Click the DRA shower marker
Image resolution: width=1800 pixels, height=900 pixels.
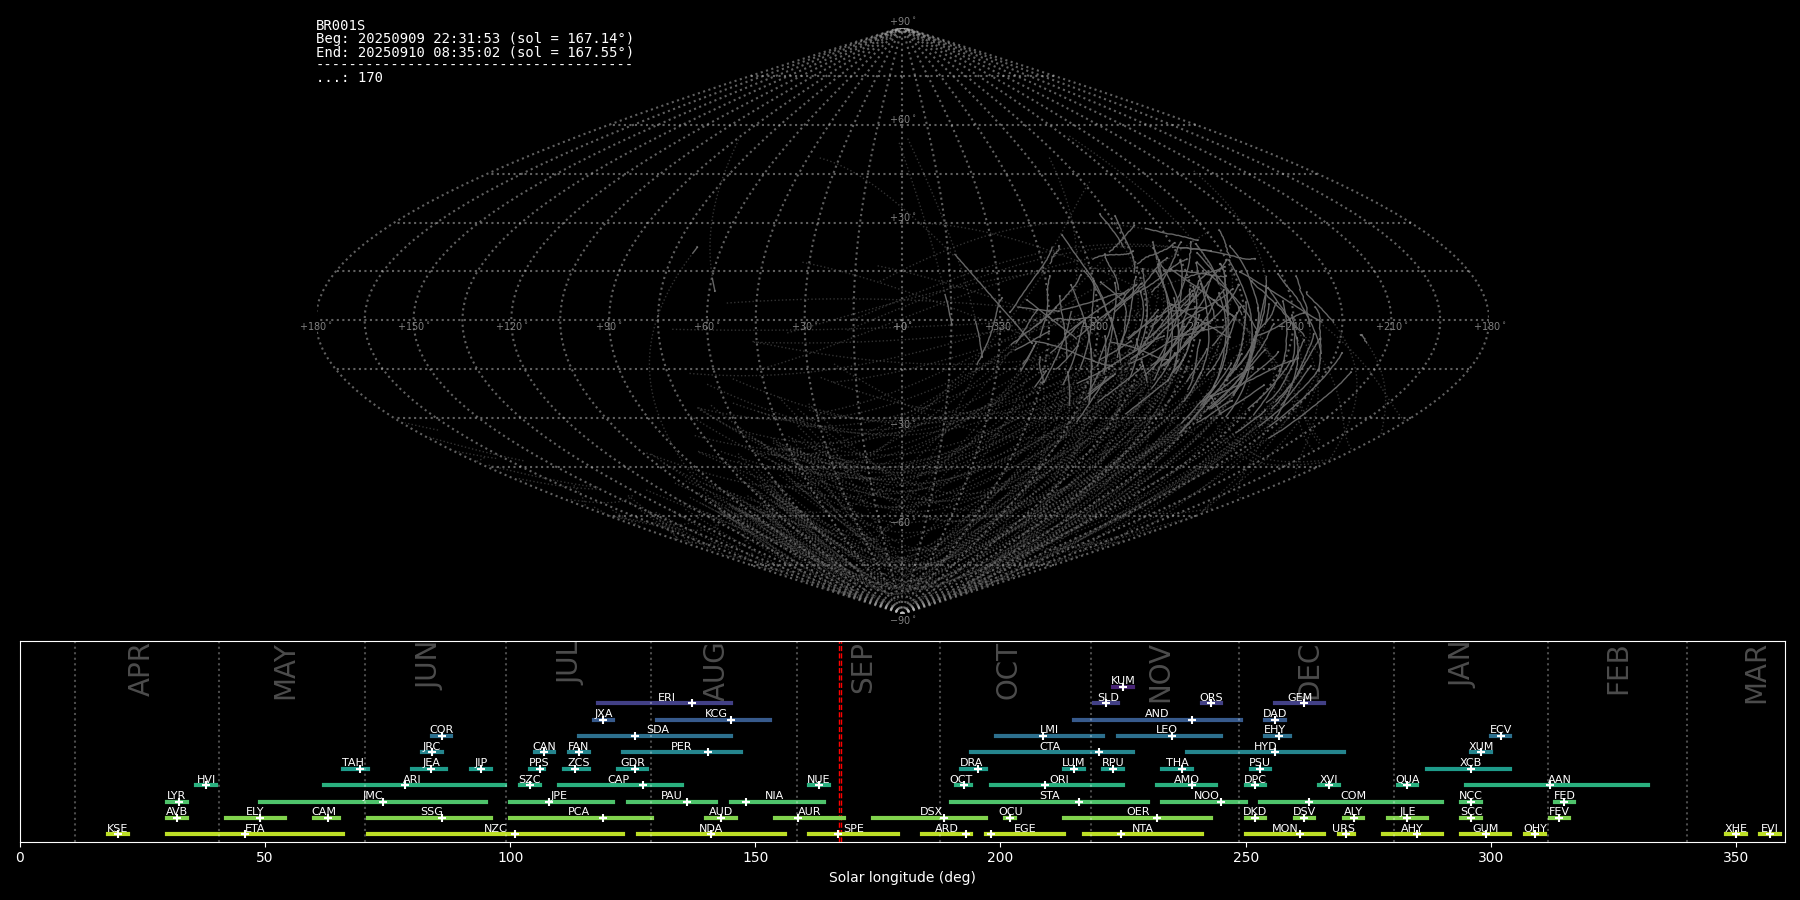click(x=978, y=769)
